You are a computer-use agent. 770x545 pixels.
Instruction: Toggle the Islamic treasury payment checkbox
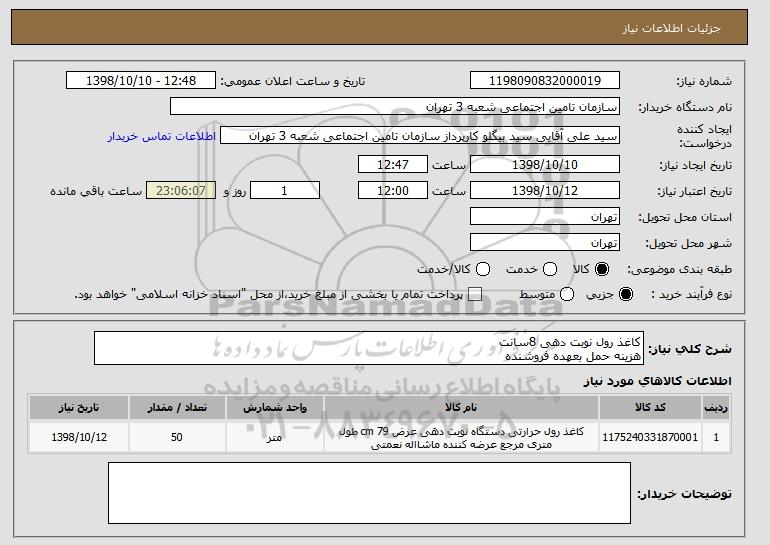click(x=475, y=294)
